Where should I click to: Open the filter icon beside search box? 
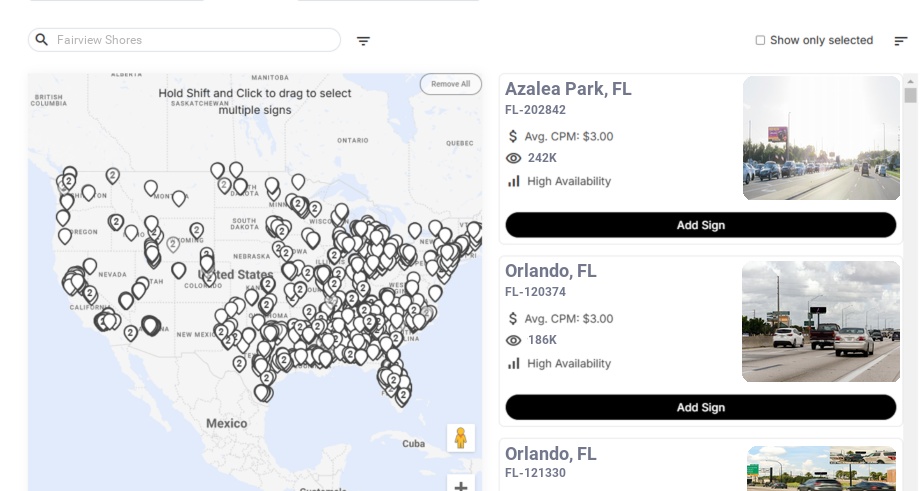coord(363,41)
